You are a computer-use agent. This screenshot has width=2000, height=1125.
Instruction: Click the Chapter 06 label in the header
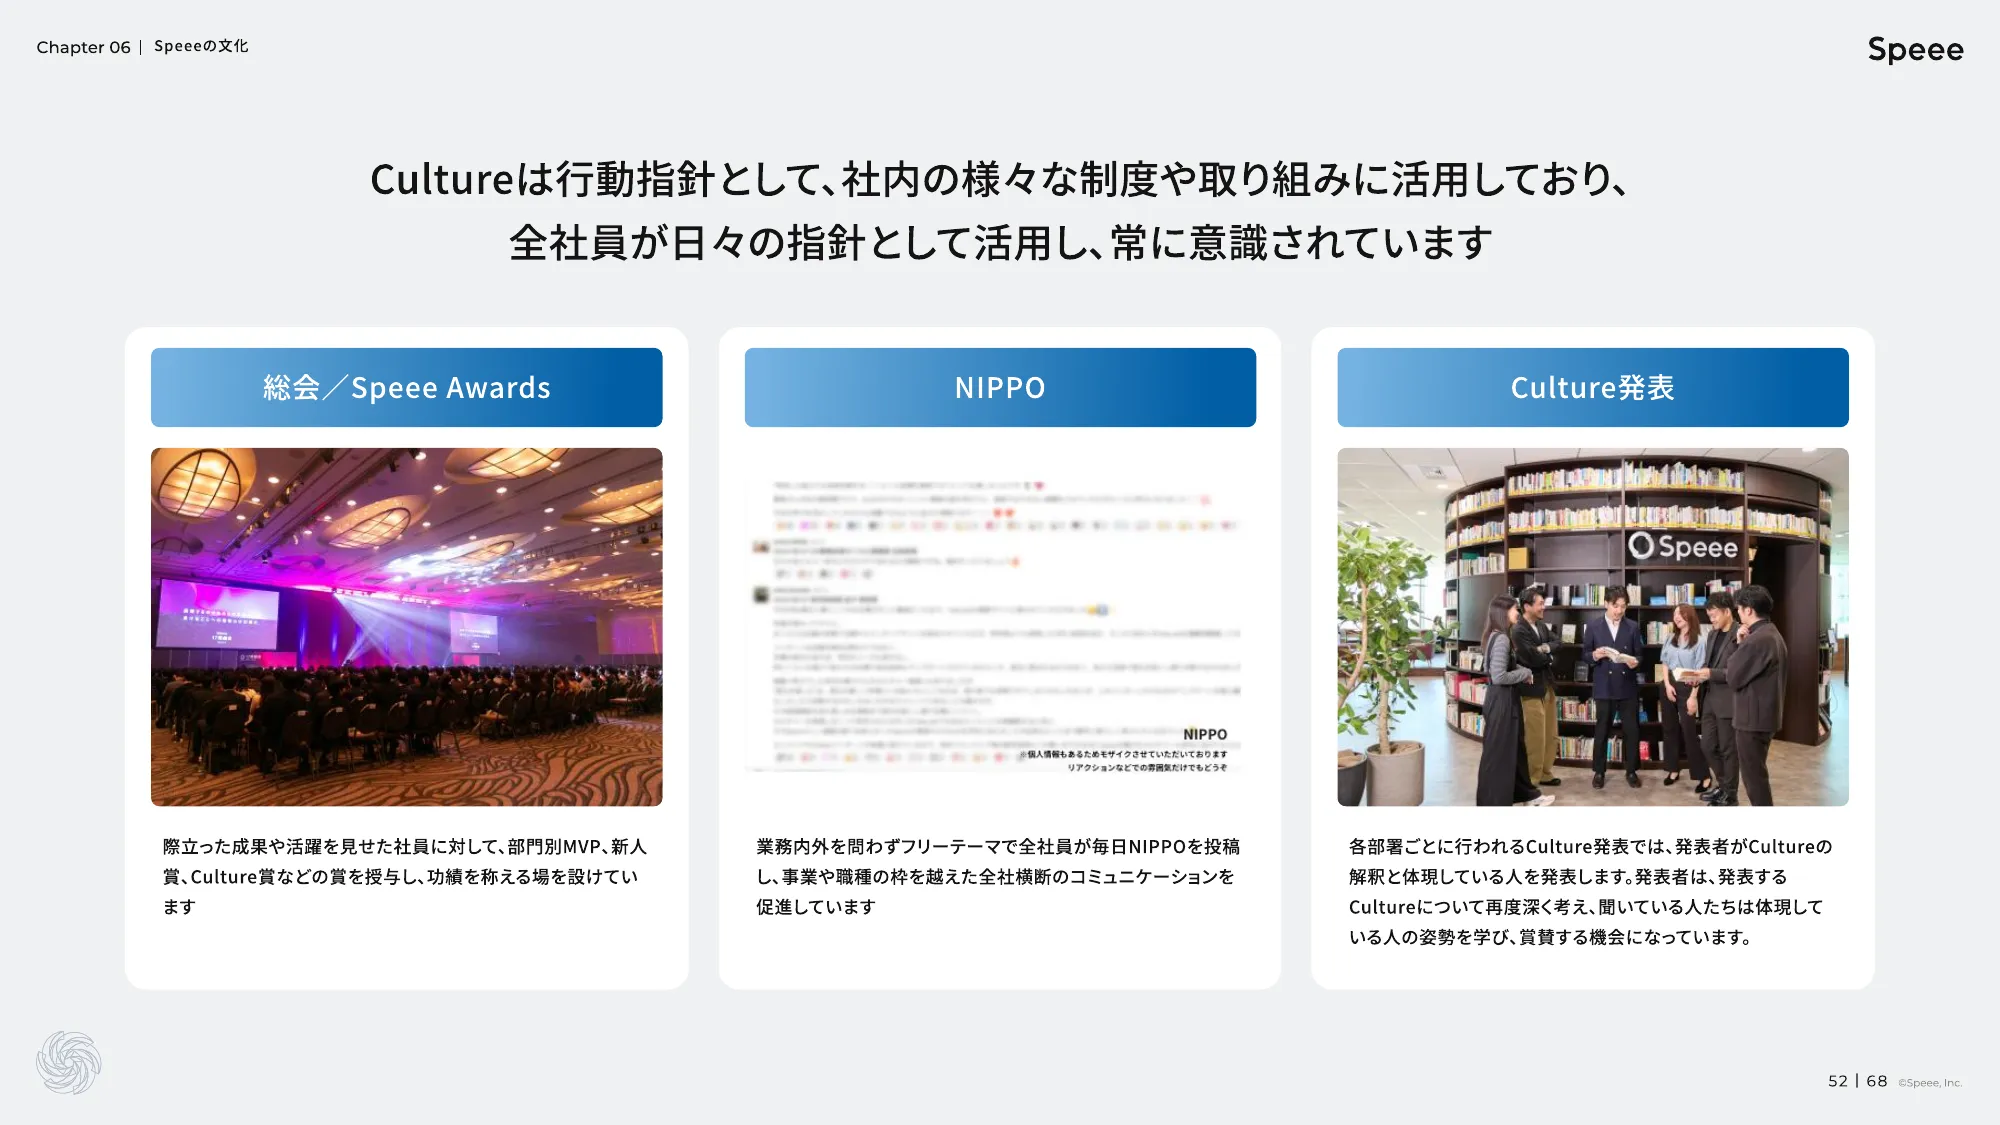click(x=81, y=47)
